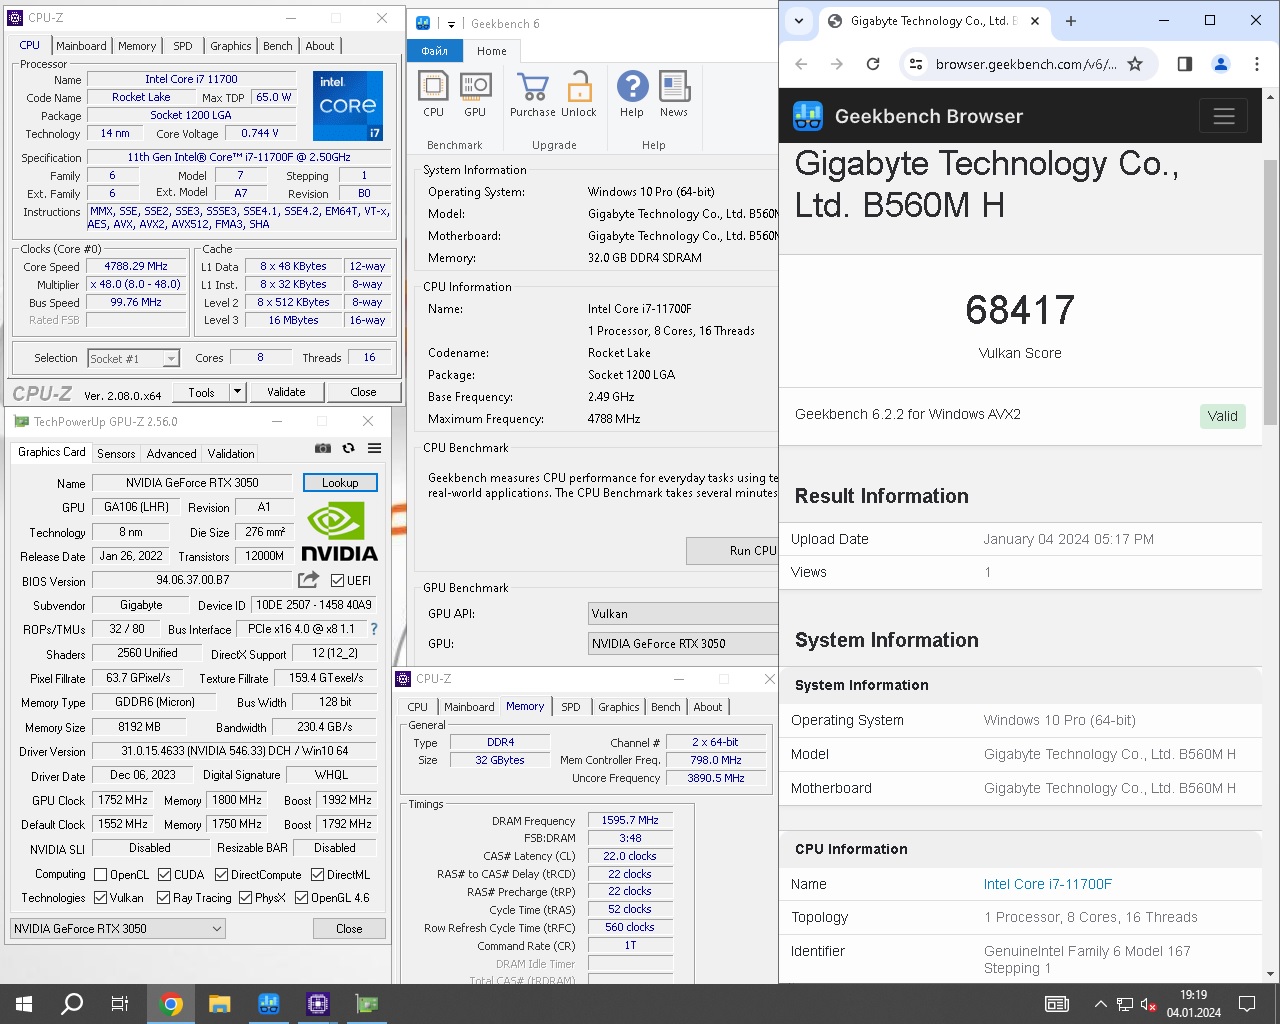
Task: Open Windows taskbar search
Action: point(72,1004)
